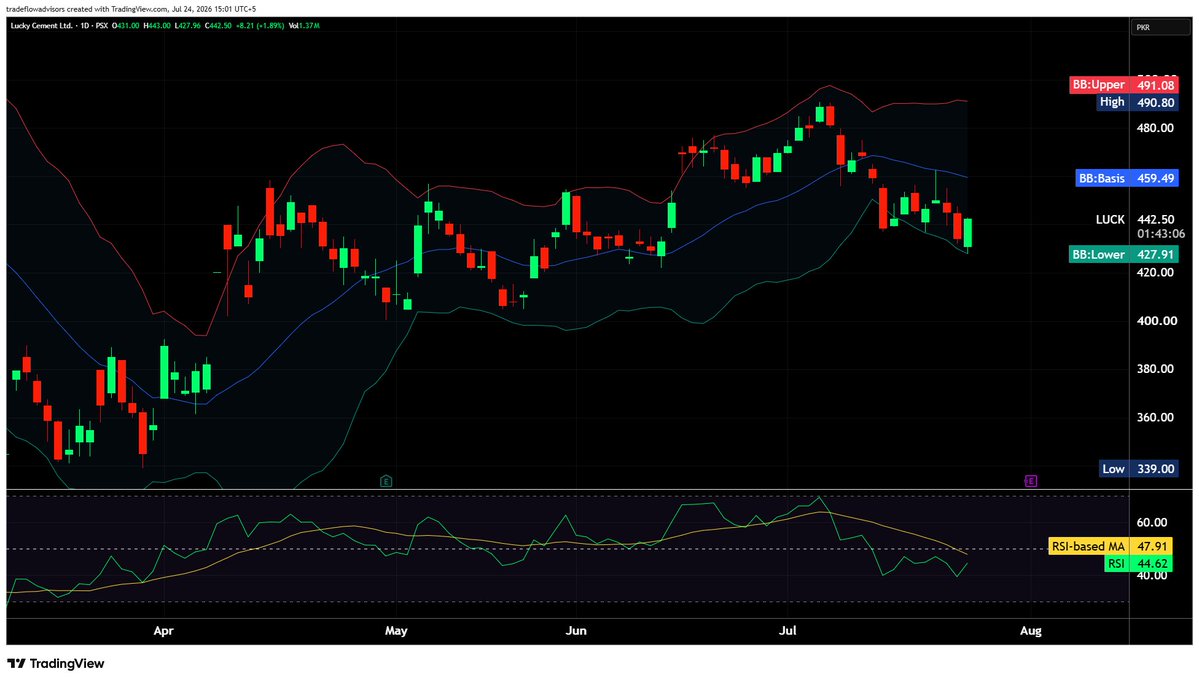The height and width of the screenshot is (682, 1199).
Task: Click the BB:Basis 459.49 price label
Action: (1126, 178)
